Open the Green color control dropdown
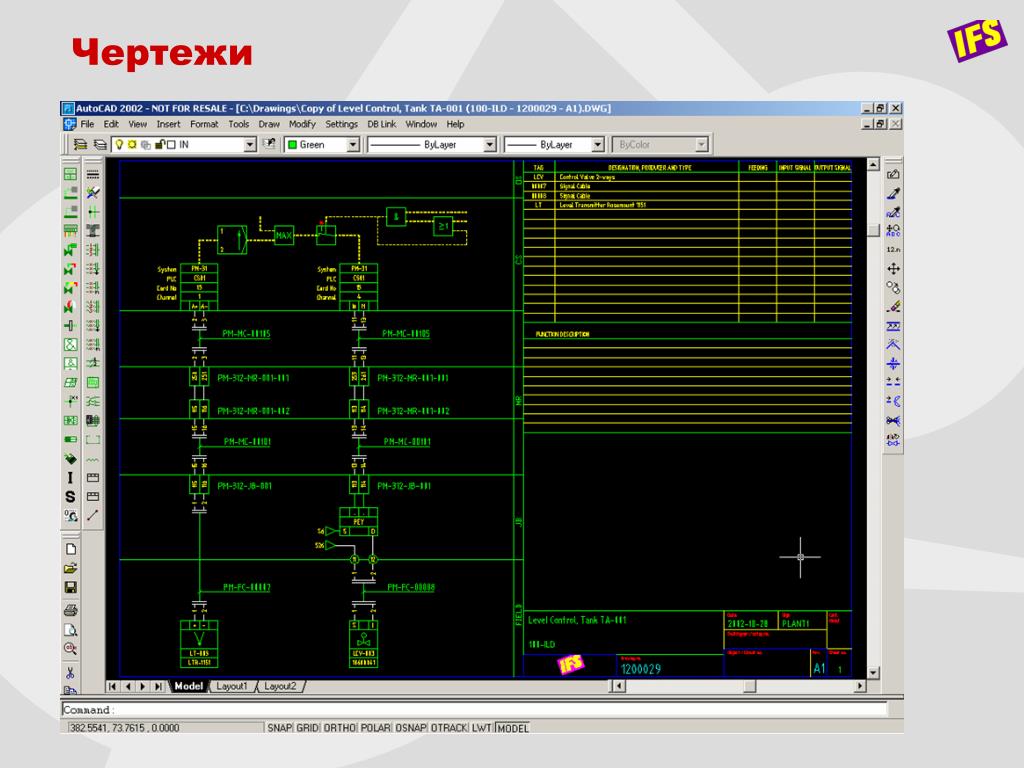The height and width of the screenshot is (768, 1024). pyautogui.click(x=353, y=144)
